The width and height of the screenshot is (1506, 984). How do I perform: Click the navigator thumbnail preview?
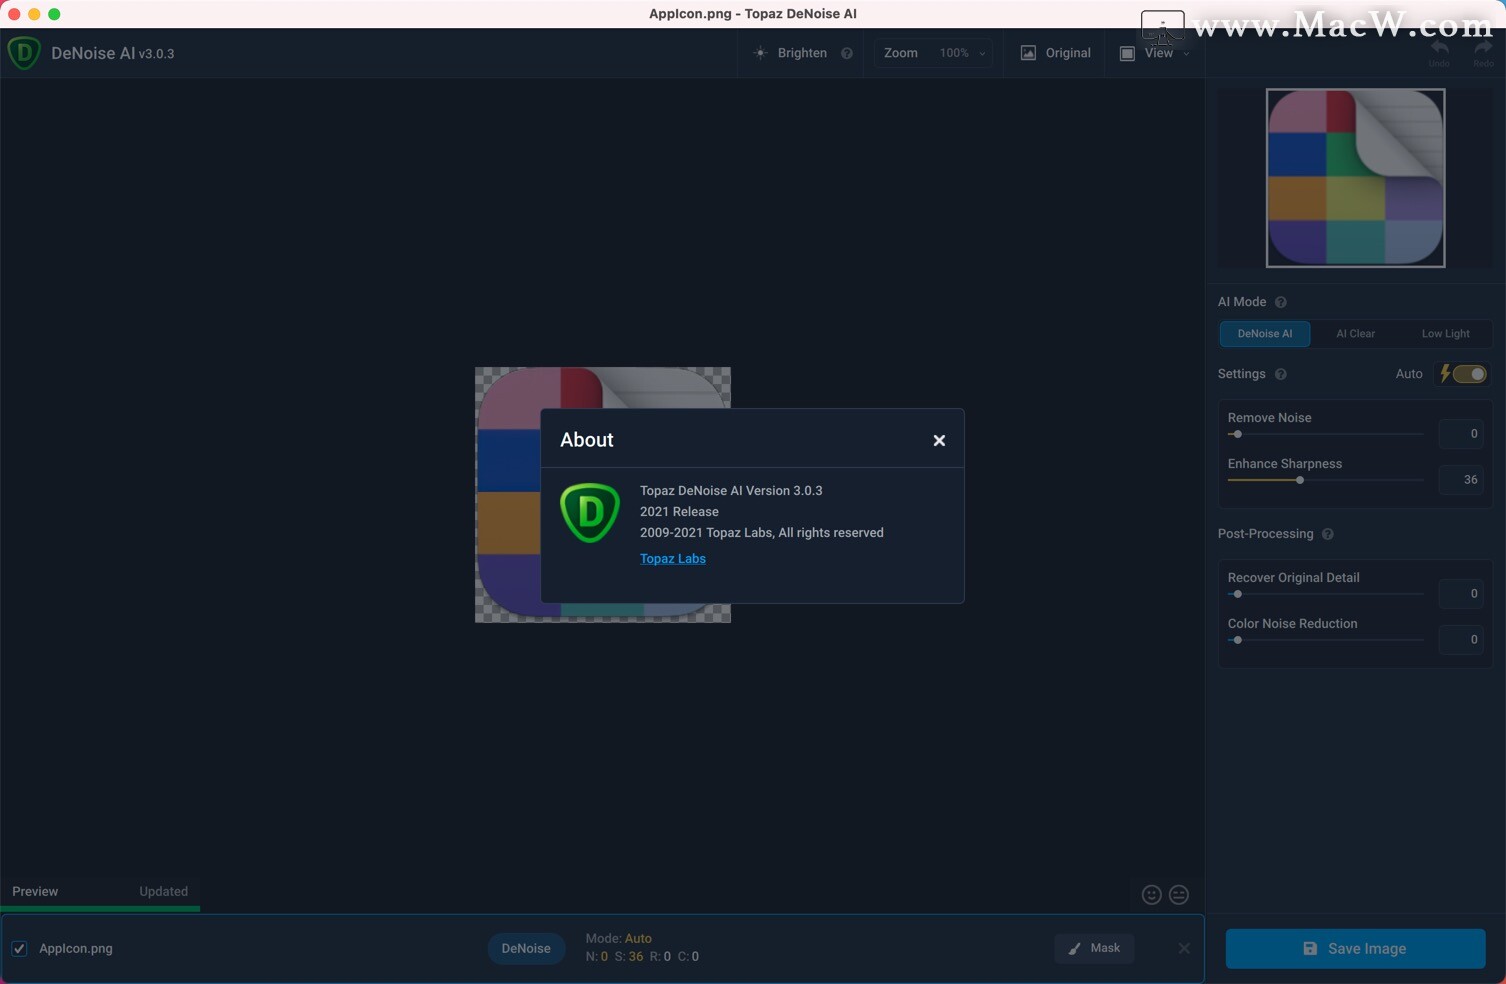click(x=1355, y=178)
